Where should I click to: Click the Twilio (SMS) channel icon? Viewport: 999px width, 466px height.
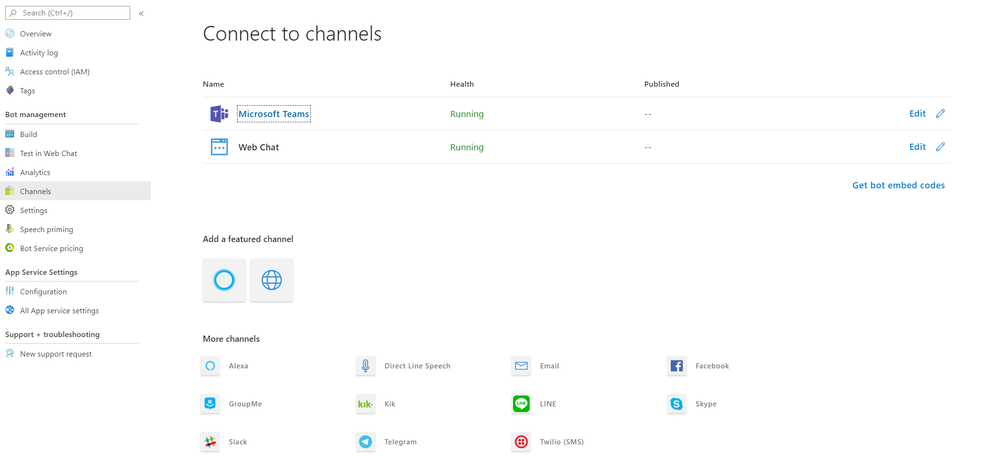(521, 442)
